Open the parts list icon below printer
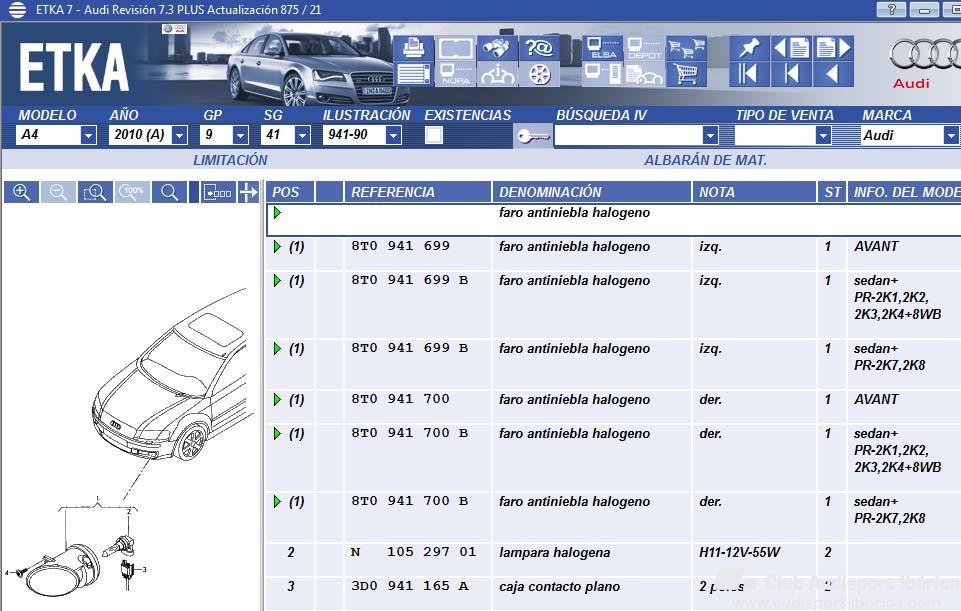 click(414, 74)
